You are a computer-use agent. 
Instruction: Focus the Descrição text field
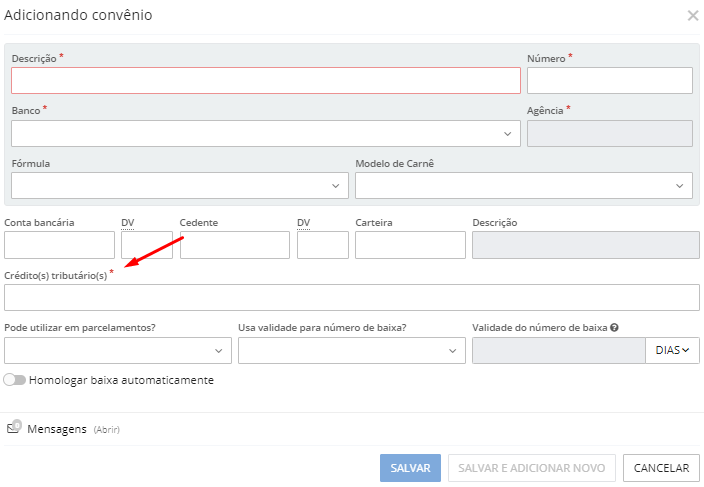click(x=266, y=81)
